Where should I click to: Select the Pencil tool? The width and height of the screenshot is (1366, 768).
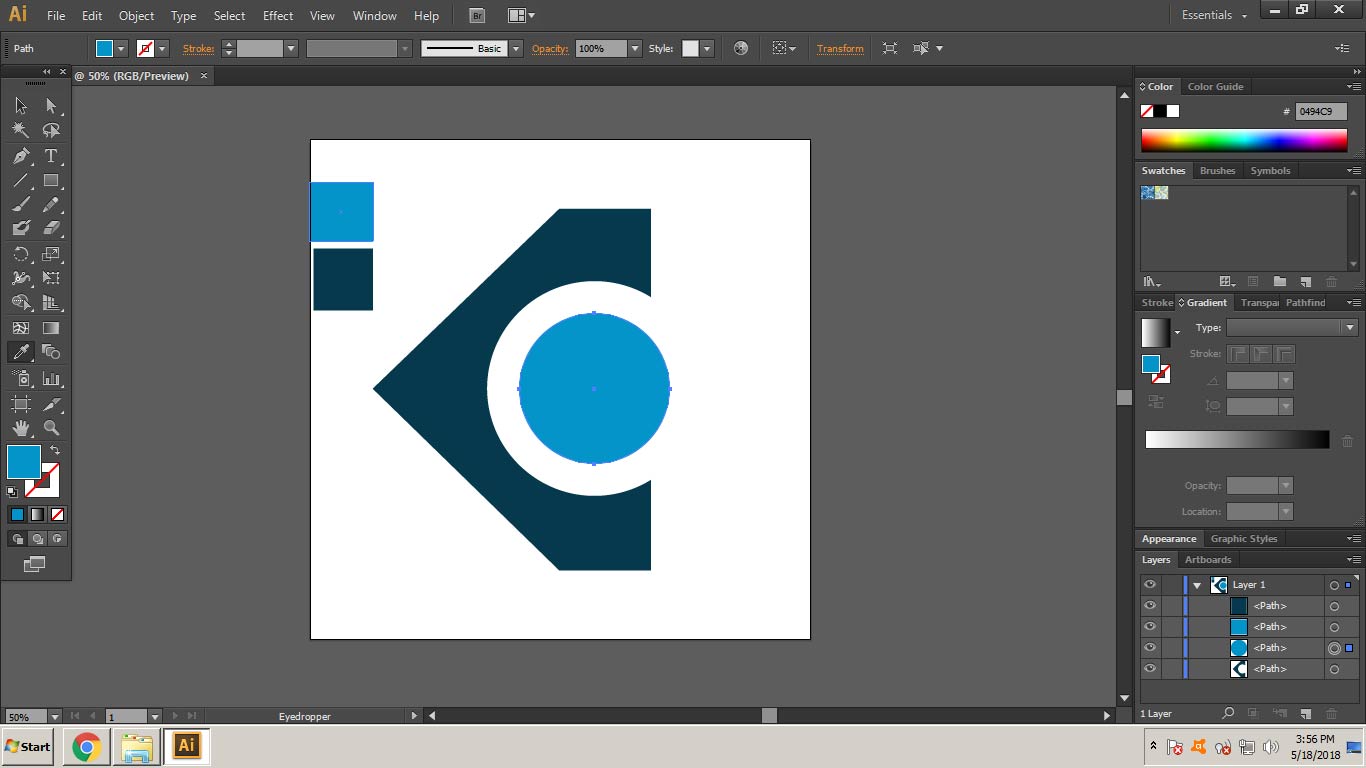pyautogui.click(x=51, y=205)
